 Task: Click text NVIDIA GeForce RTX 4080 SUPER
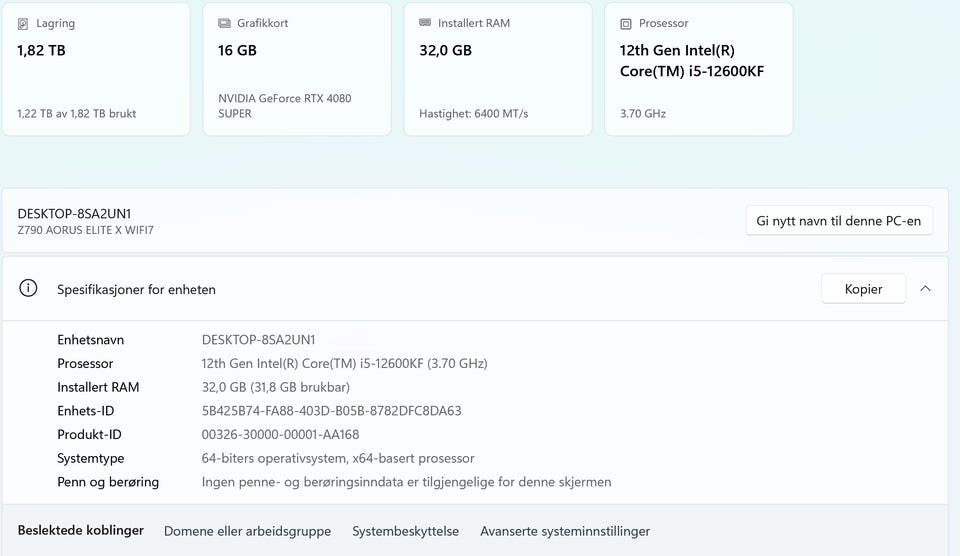(285, 106)
